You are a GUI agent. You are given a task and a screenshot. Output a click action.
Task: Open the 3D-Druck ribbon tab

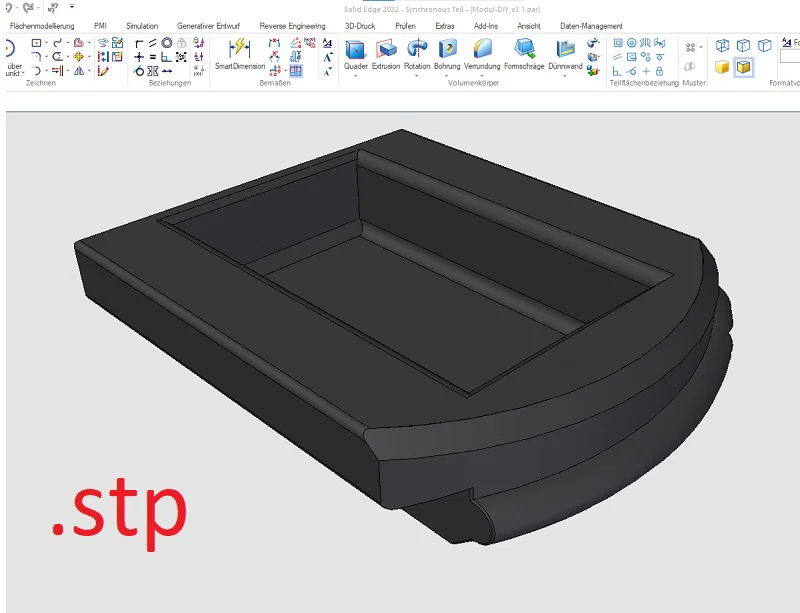click(359, 25)
